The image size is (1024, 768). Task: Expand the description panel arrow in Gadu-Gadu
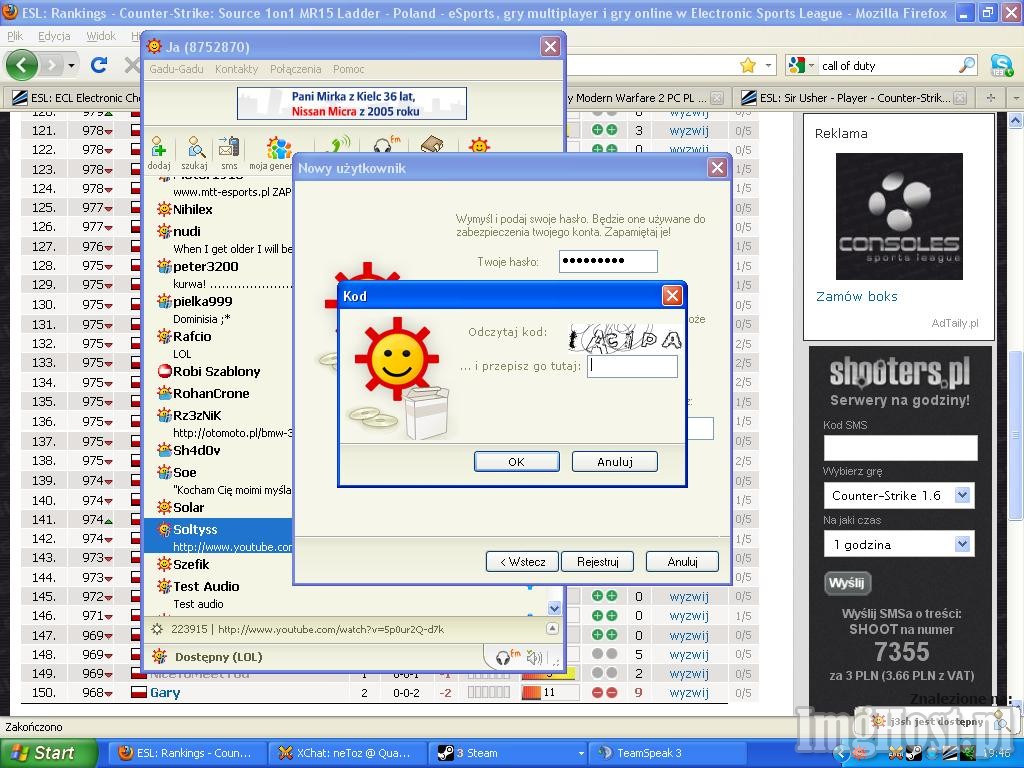(x=552, y=628)
